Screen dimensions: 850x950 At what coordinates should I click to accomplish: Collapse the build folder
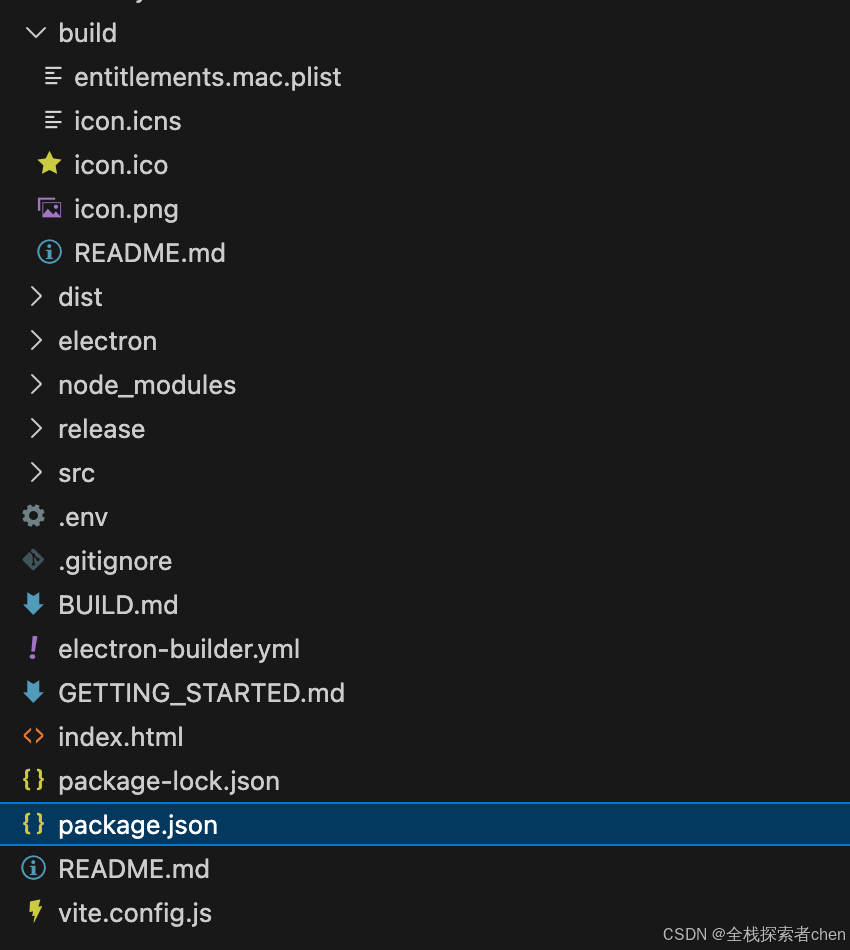(36, 32)
